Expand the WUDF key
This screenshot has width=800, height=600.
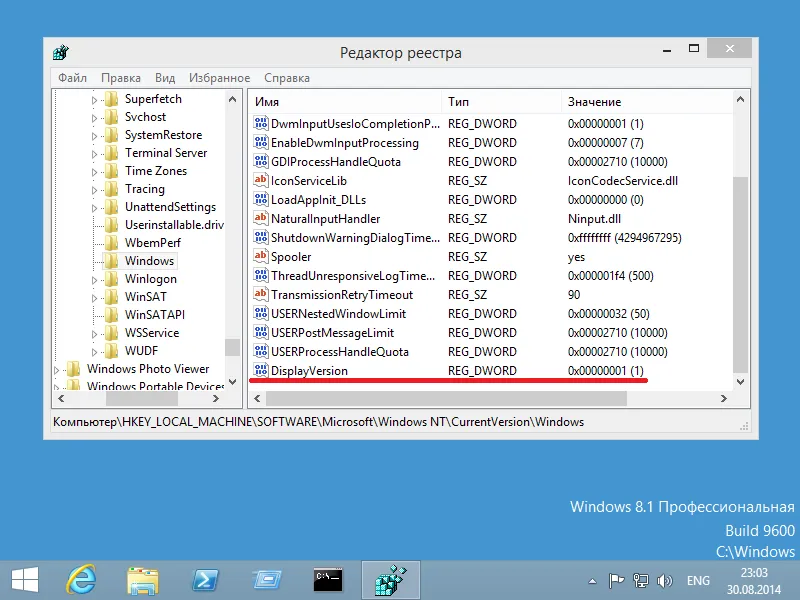94,352
